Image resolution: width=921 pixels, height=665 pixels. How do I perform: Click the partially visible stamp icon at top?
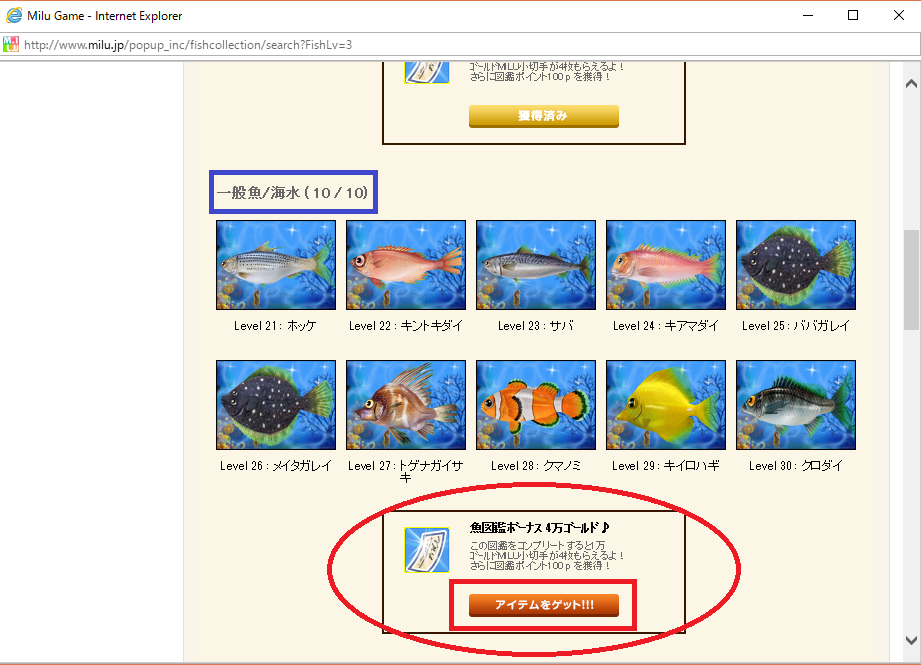click(x=427, y=72)
